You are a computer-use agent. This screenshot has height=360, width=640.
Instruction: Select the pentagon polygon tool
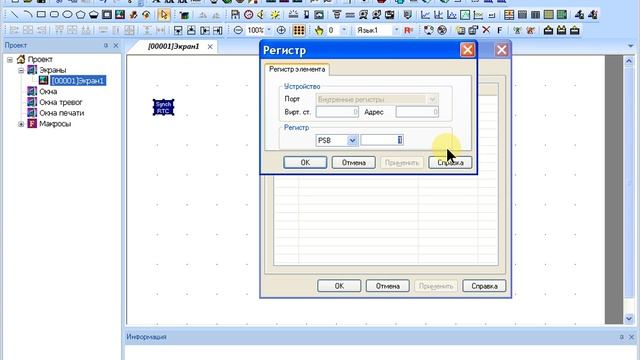[x=80, y=15]
